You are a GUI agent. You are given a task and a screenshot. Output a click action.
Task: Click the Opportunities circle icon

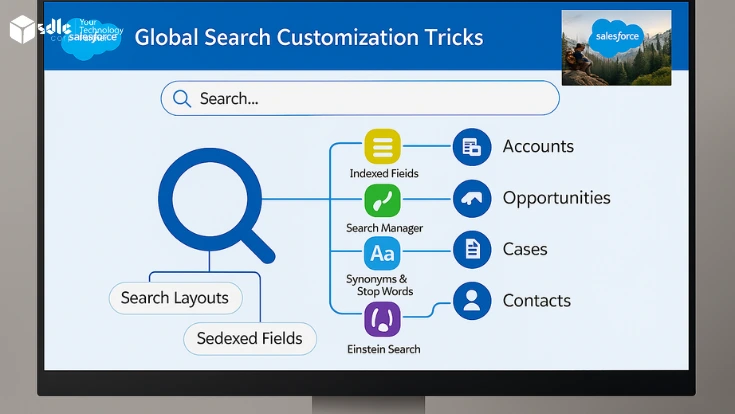472,198
